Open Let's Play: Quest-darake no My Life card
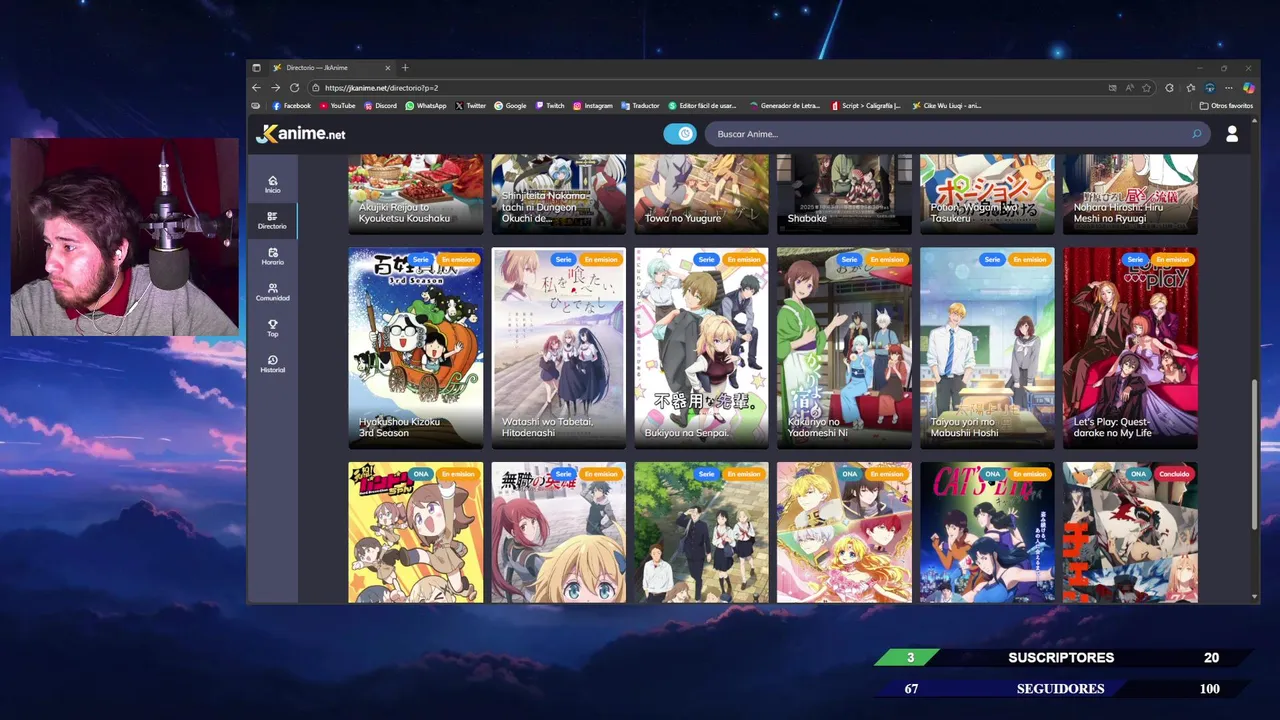The height and width of the screenshot is (720, 1280). [1130, 347]
